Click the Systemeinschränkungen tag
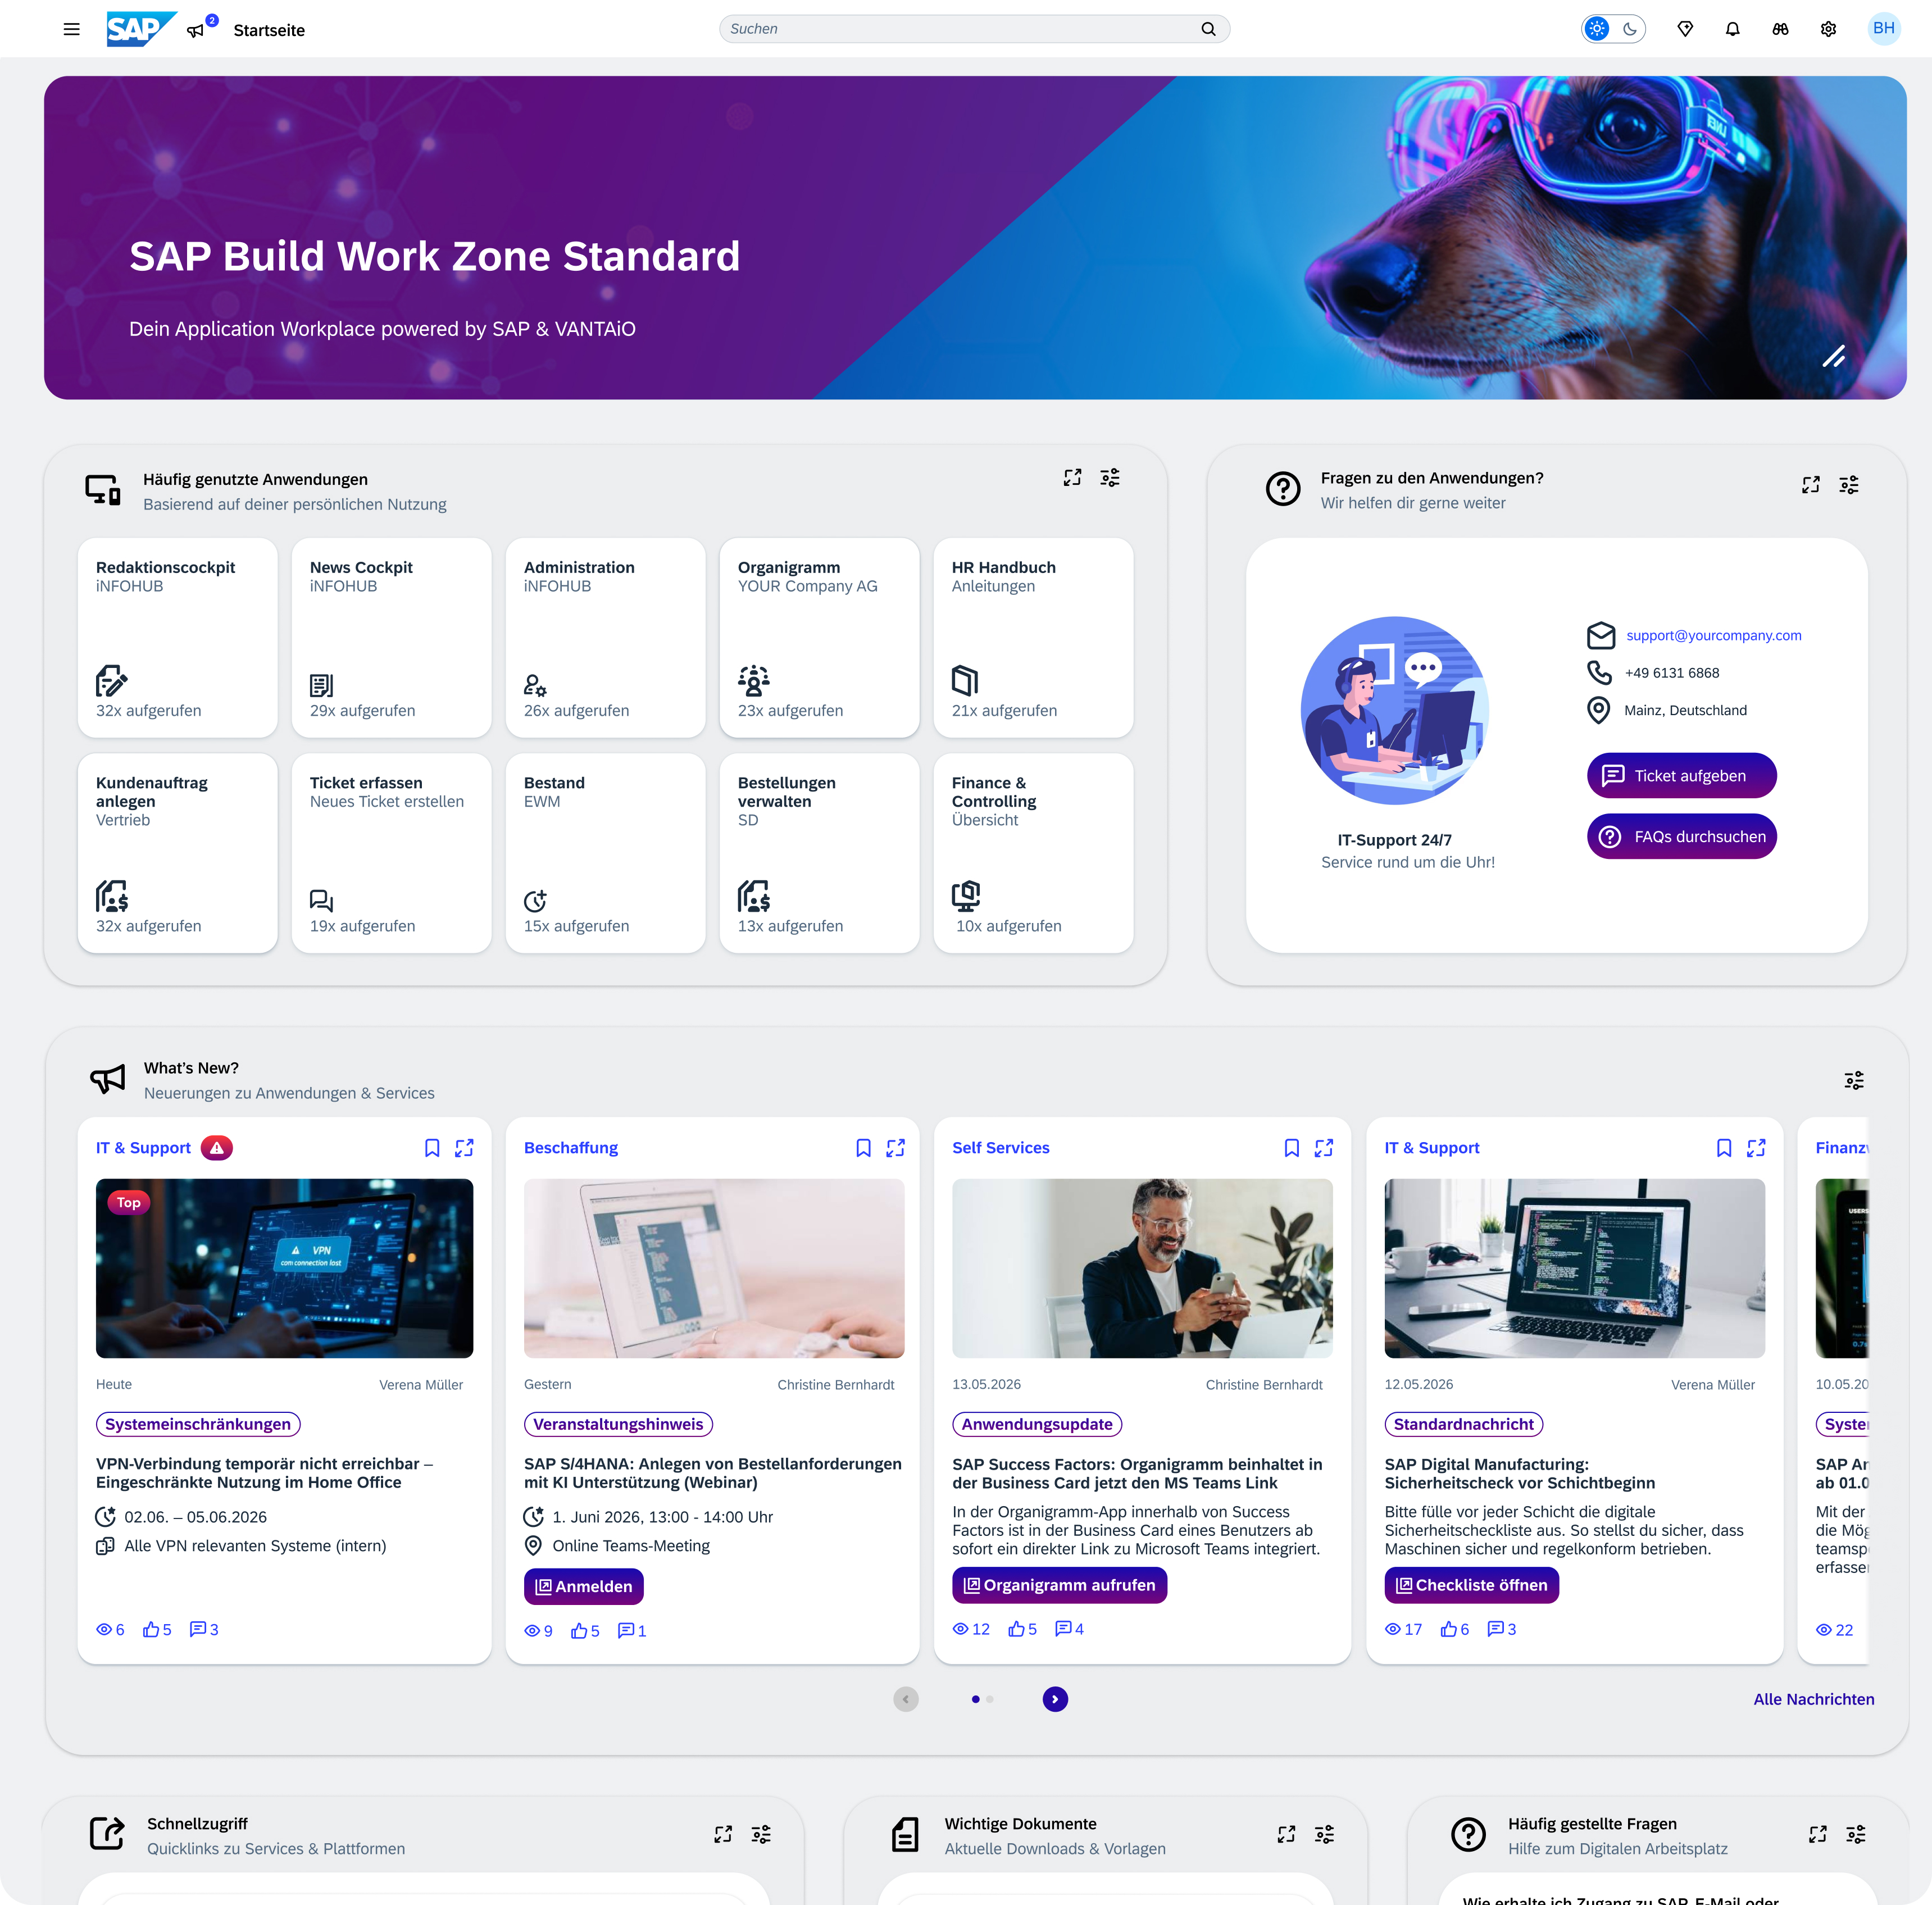 (198, 1424)
